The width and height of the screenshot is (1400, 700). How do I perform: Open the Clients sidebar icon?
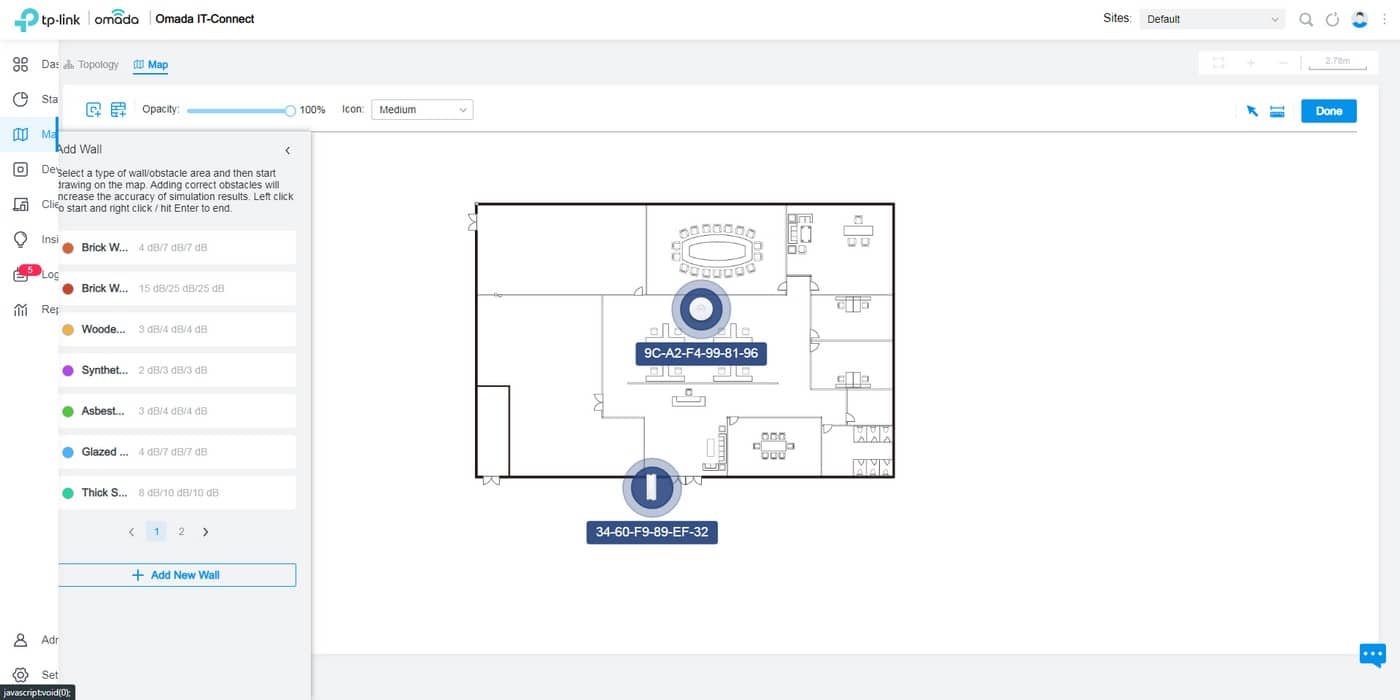20,205
